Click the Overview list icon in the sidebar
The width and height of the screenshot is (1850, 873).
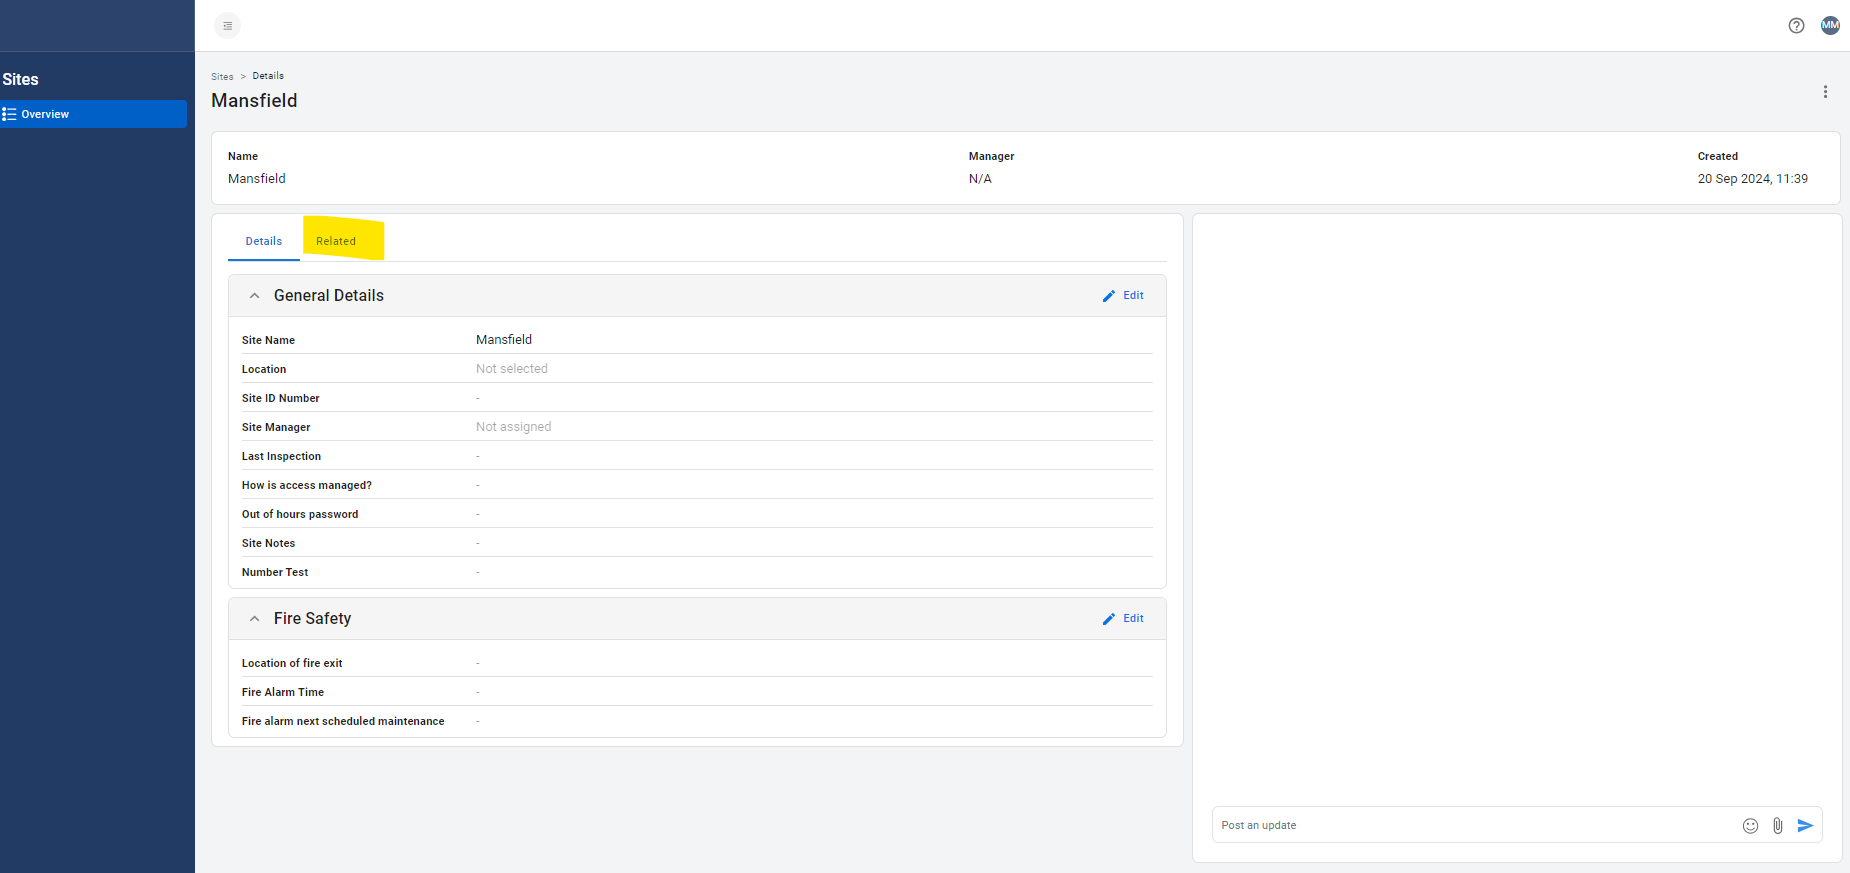[10, 114]
